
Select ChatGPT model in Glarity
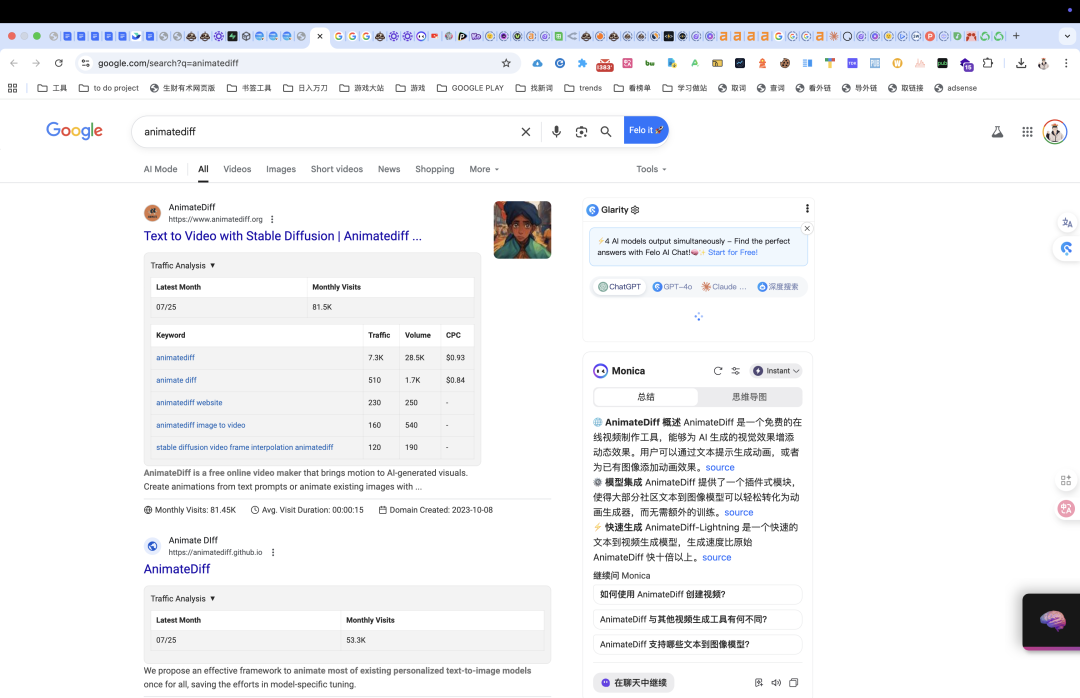pos(619,287)
